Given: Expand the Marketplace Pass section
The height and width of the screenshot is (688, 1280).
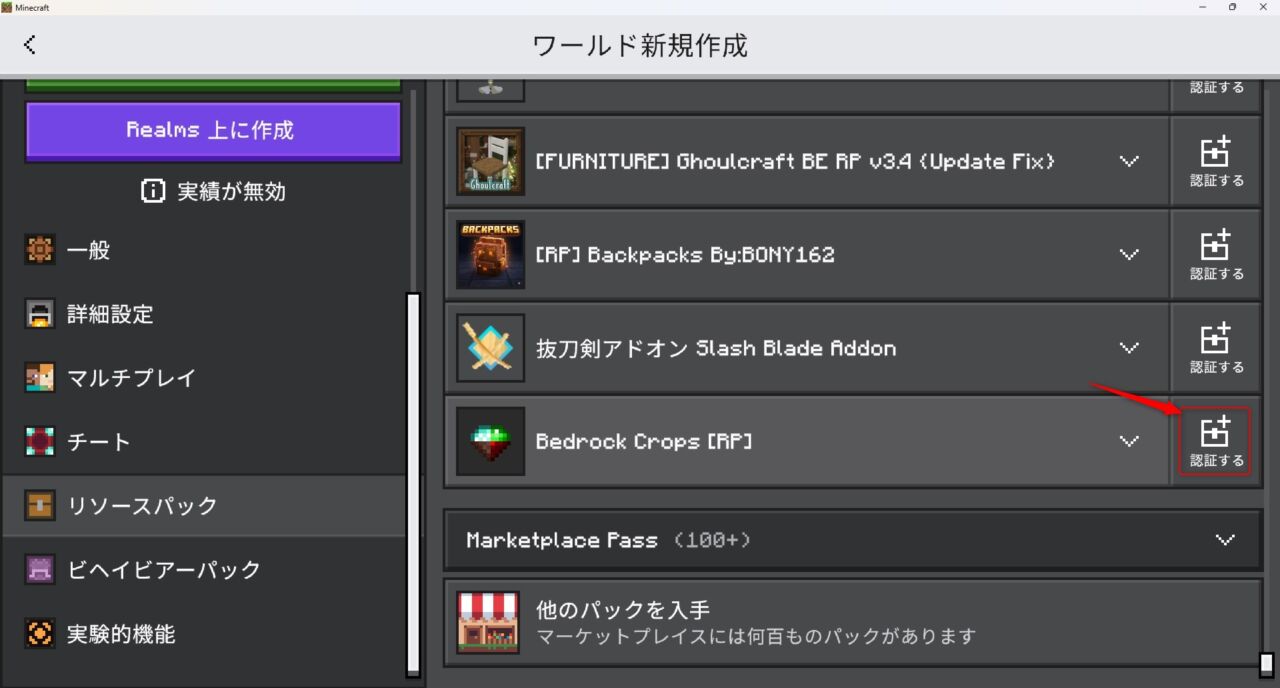Looking at the screenshot, I should point(1225,540).
